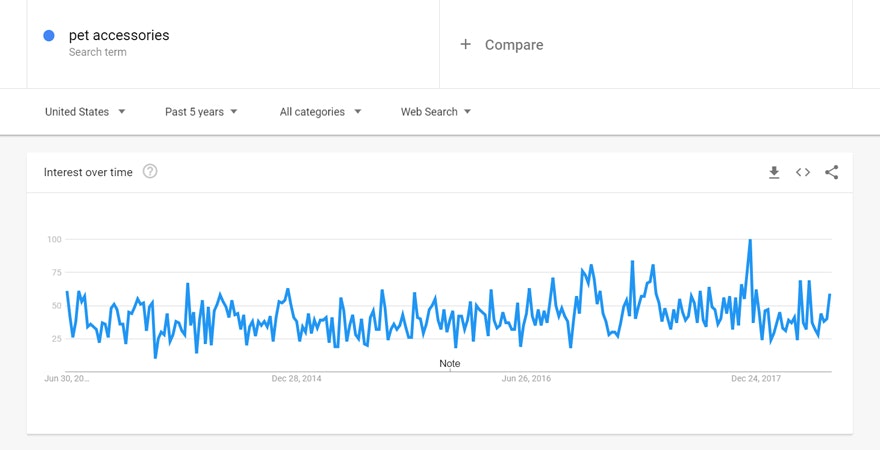
Task: Open the United States region dropdown
Action: tap(85, 112)
